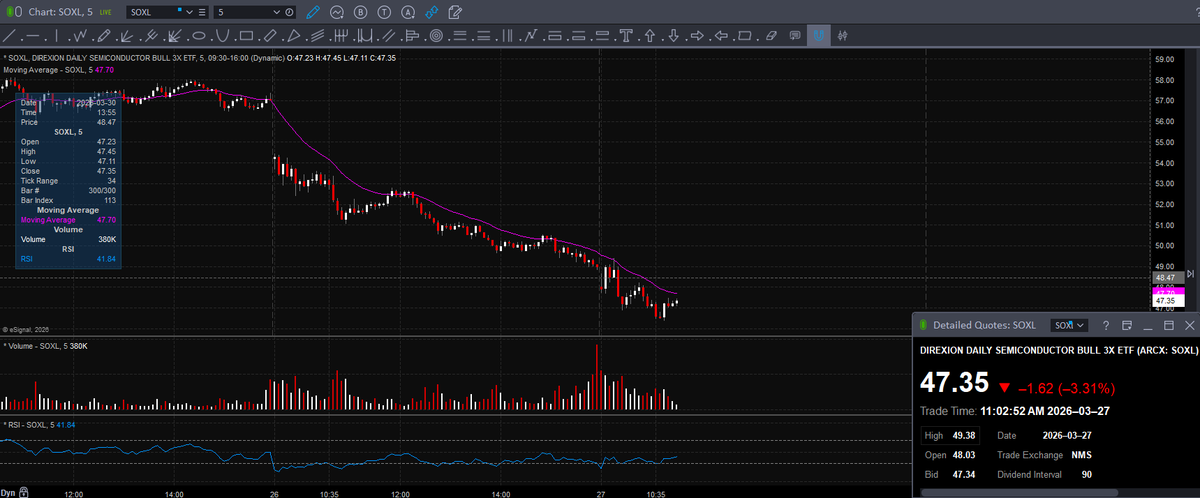Click the Detailed Quotes green window icon
Screen dimensions: 1200x498
(x=924, y=325)
